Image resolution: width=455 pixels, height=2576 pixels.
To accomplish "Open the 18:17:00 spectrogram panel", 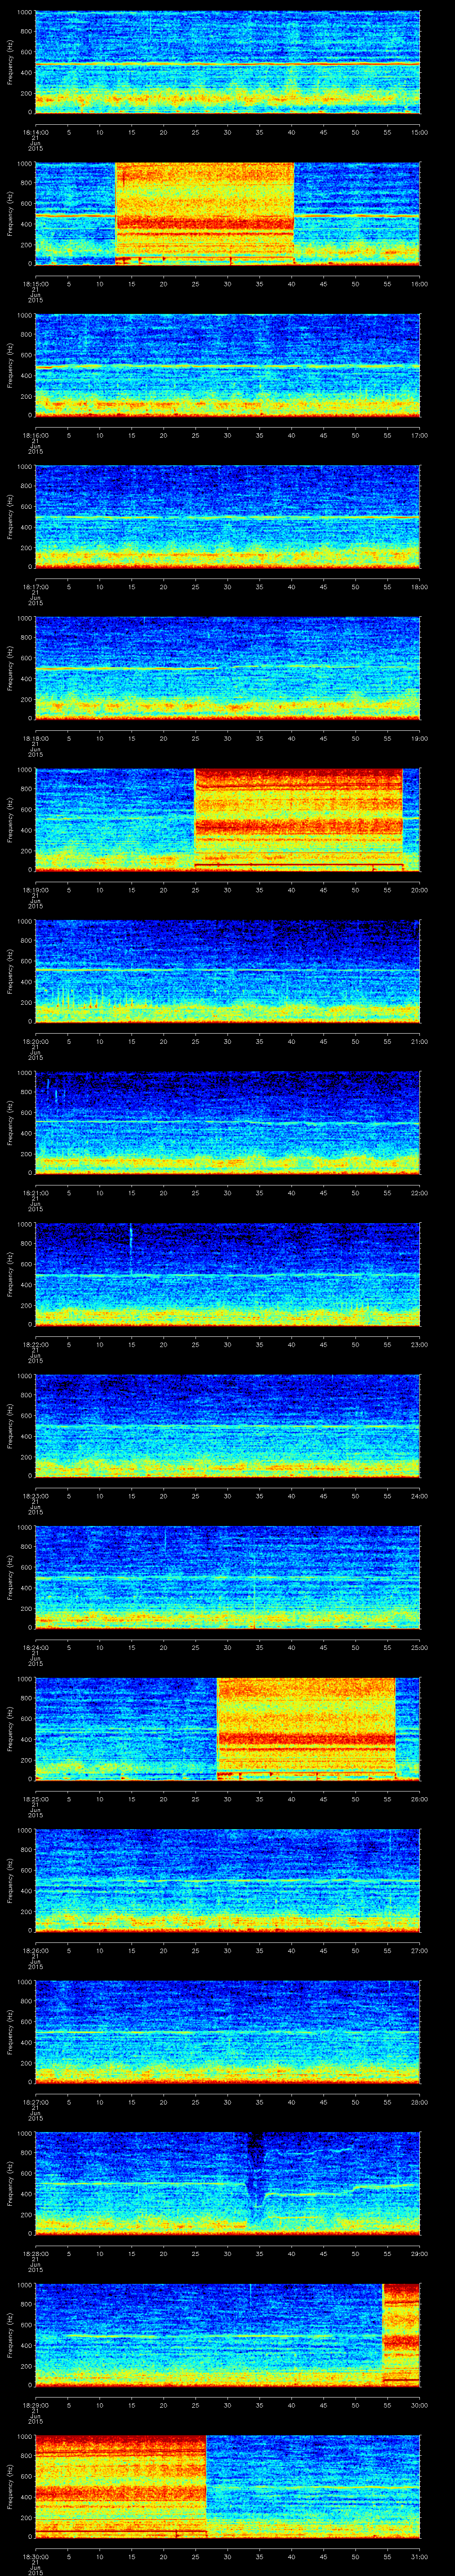I will pyautogui.click(x=227, y=515).
